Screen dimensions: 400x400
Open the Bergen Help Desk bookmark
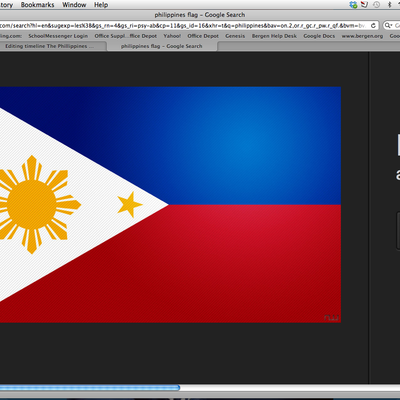coord(274,36)
